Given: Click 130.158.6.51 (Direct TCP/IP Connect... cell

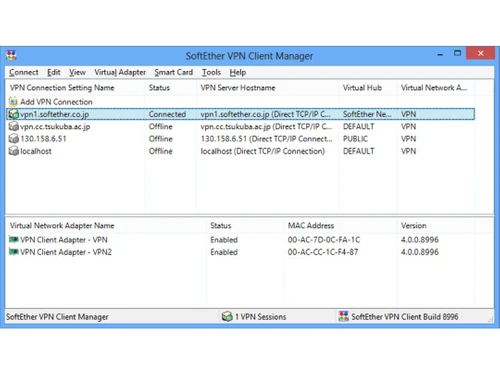Looking at the screenshot, I should click(267, 139).
